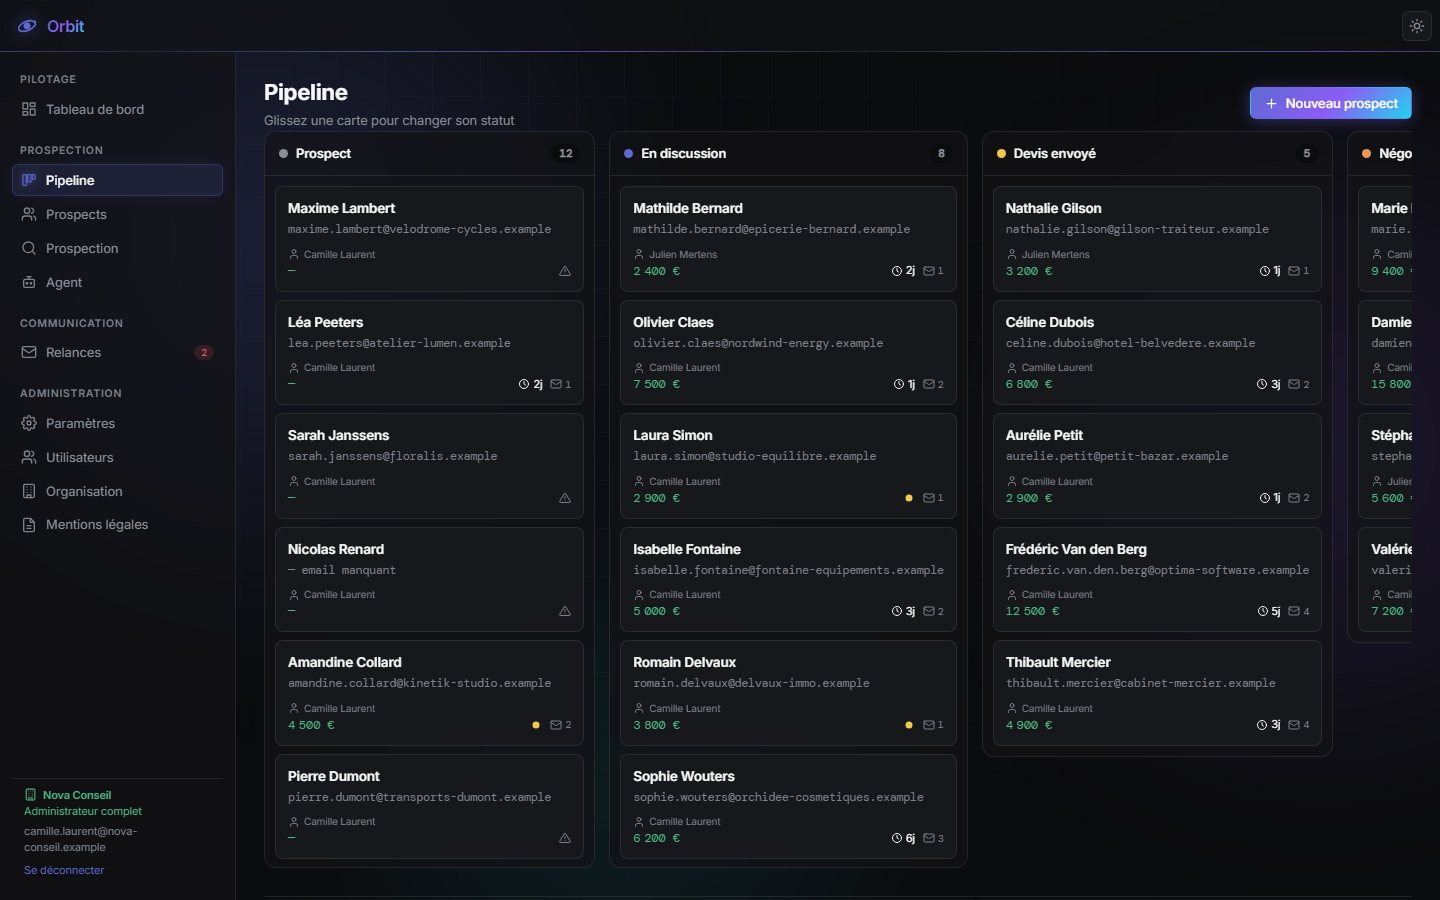Click Nouveau prospect button
The image size is (1440, 900).
[1330, 103]
